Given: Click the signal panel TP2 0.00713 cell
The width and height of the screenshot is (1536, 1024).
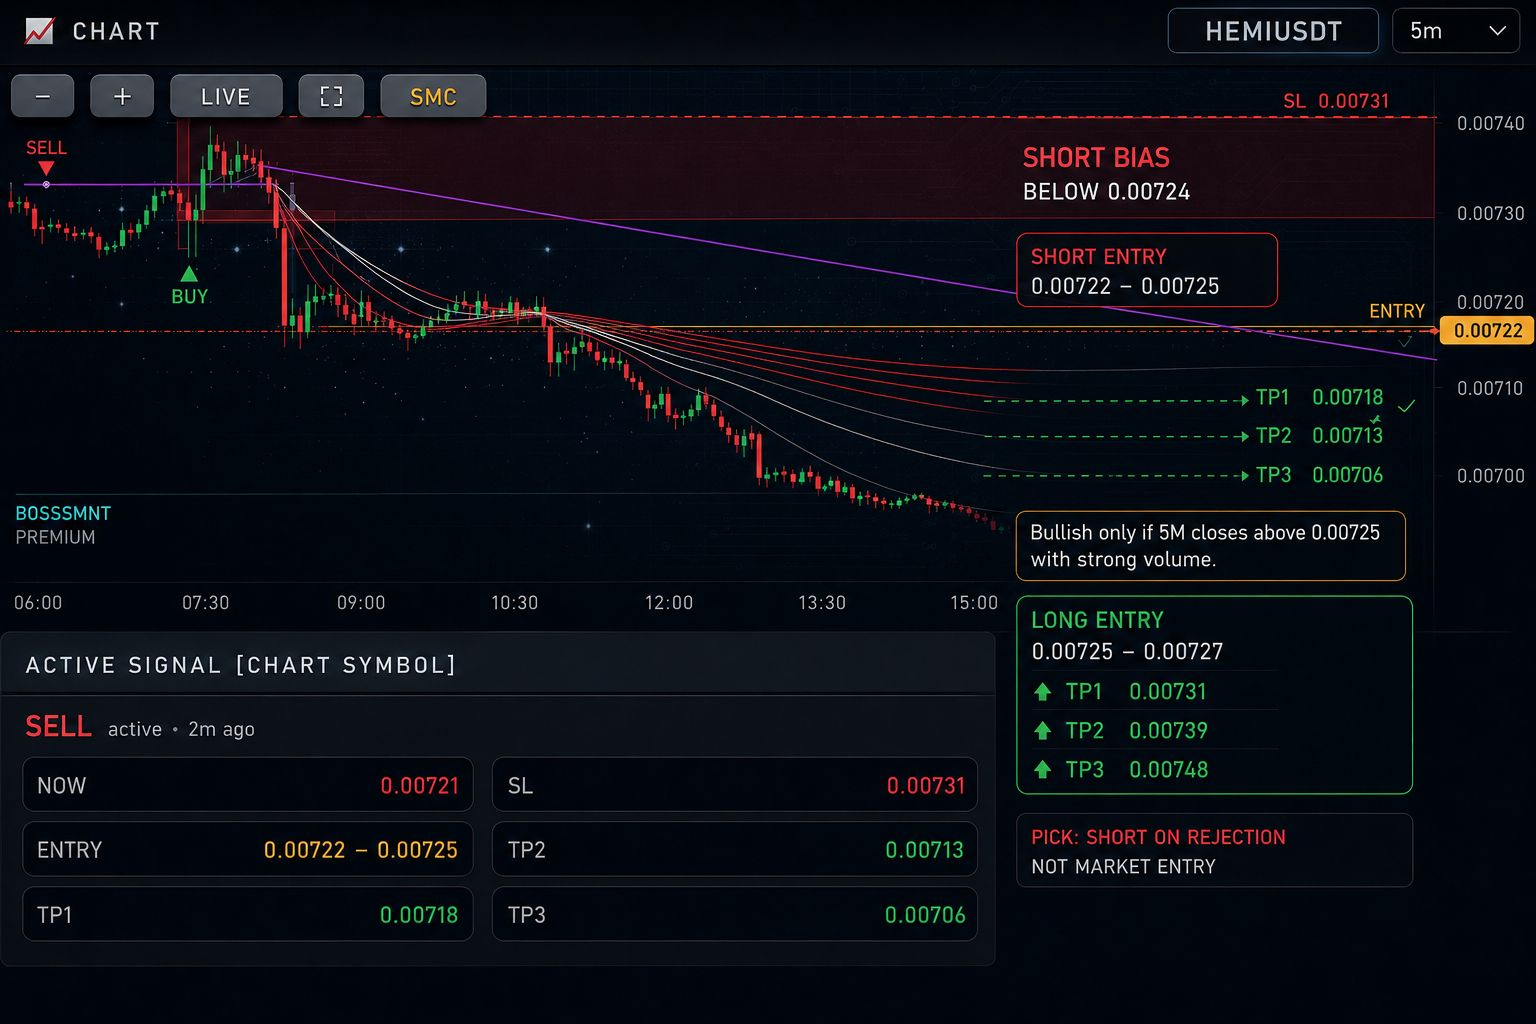Looking at the screenshot, I should [735, 850].
